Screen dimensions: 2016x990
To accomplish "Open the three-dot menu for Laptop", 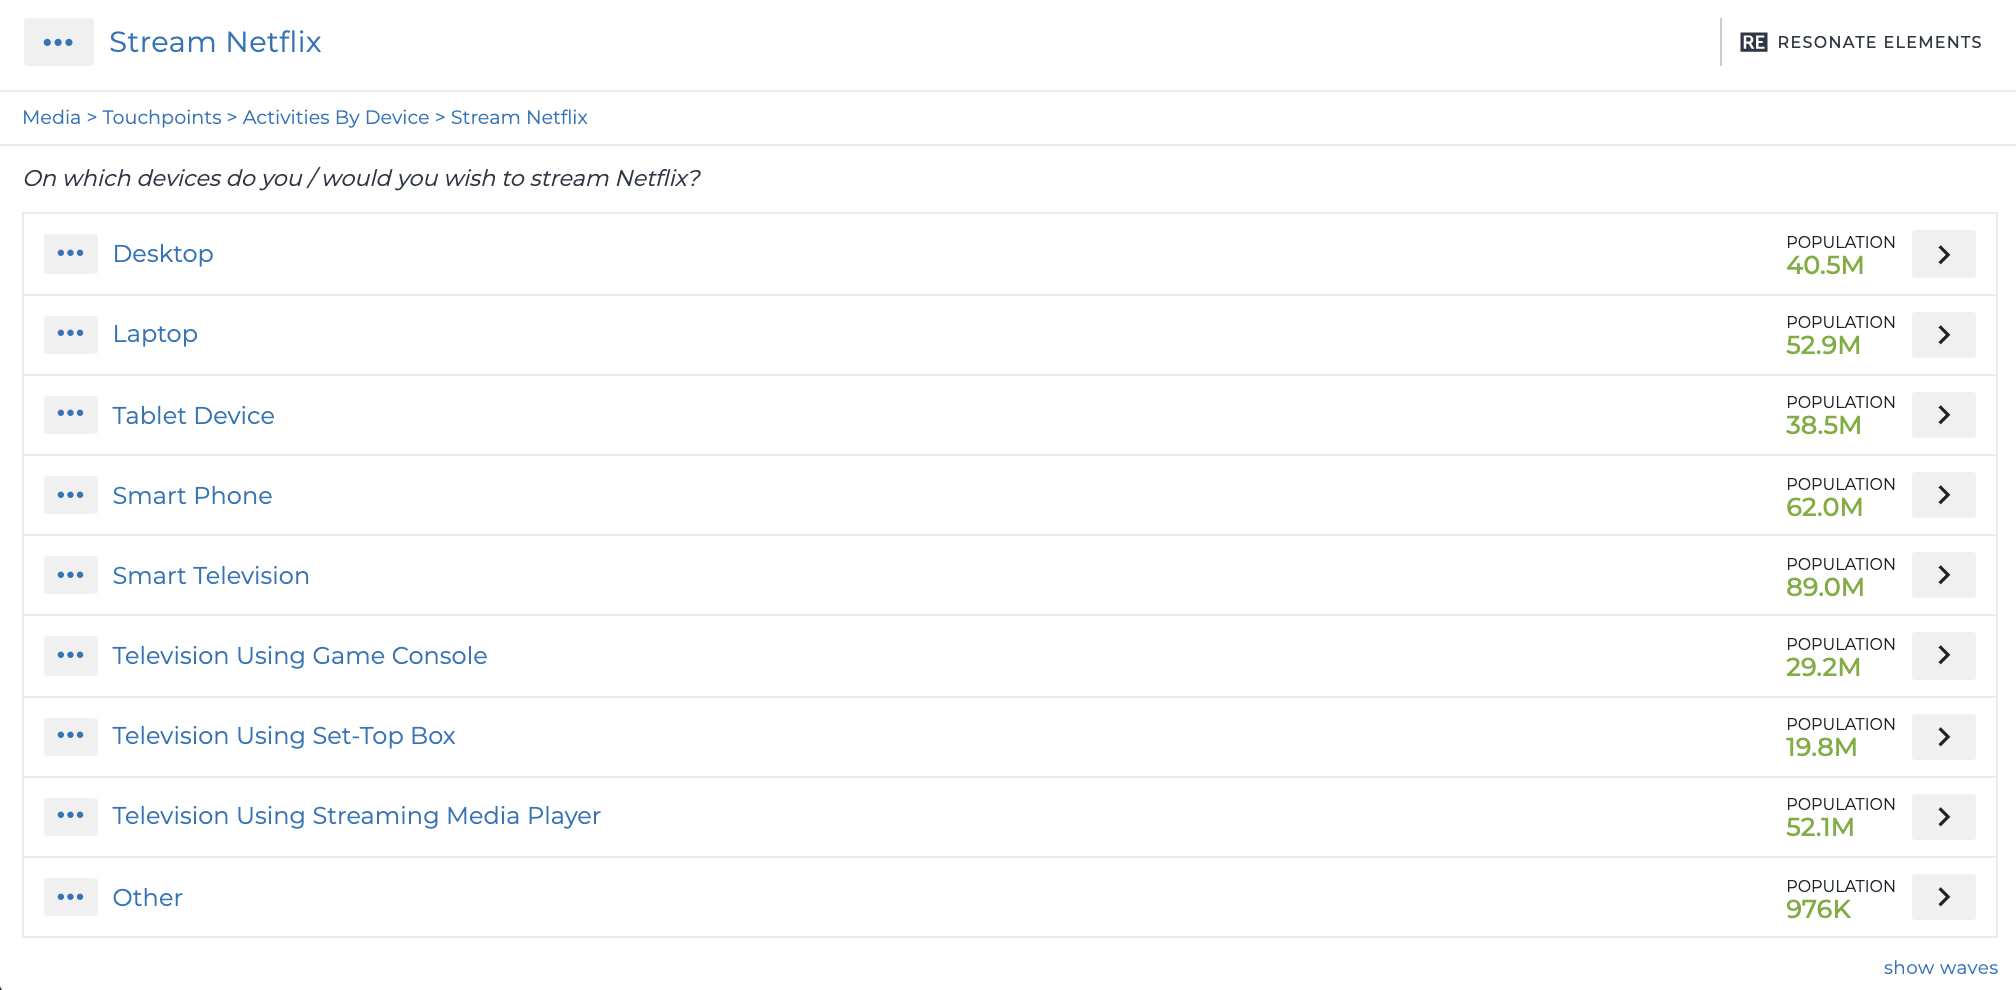I will coord(71,334).
